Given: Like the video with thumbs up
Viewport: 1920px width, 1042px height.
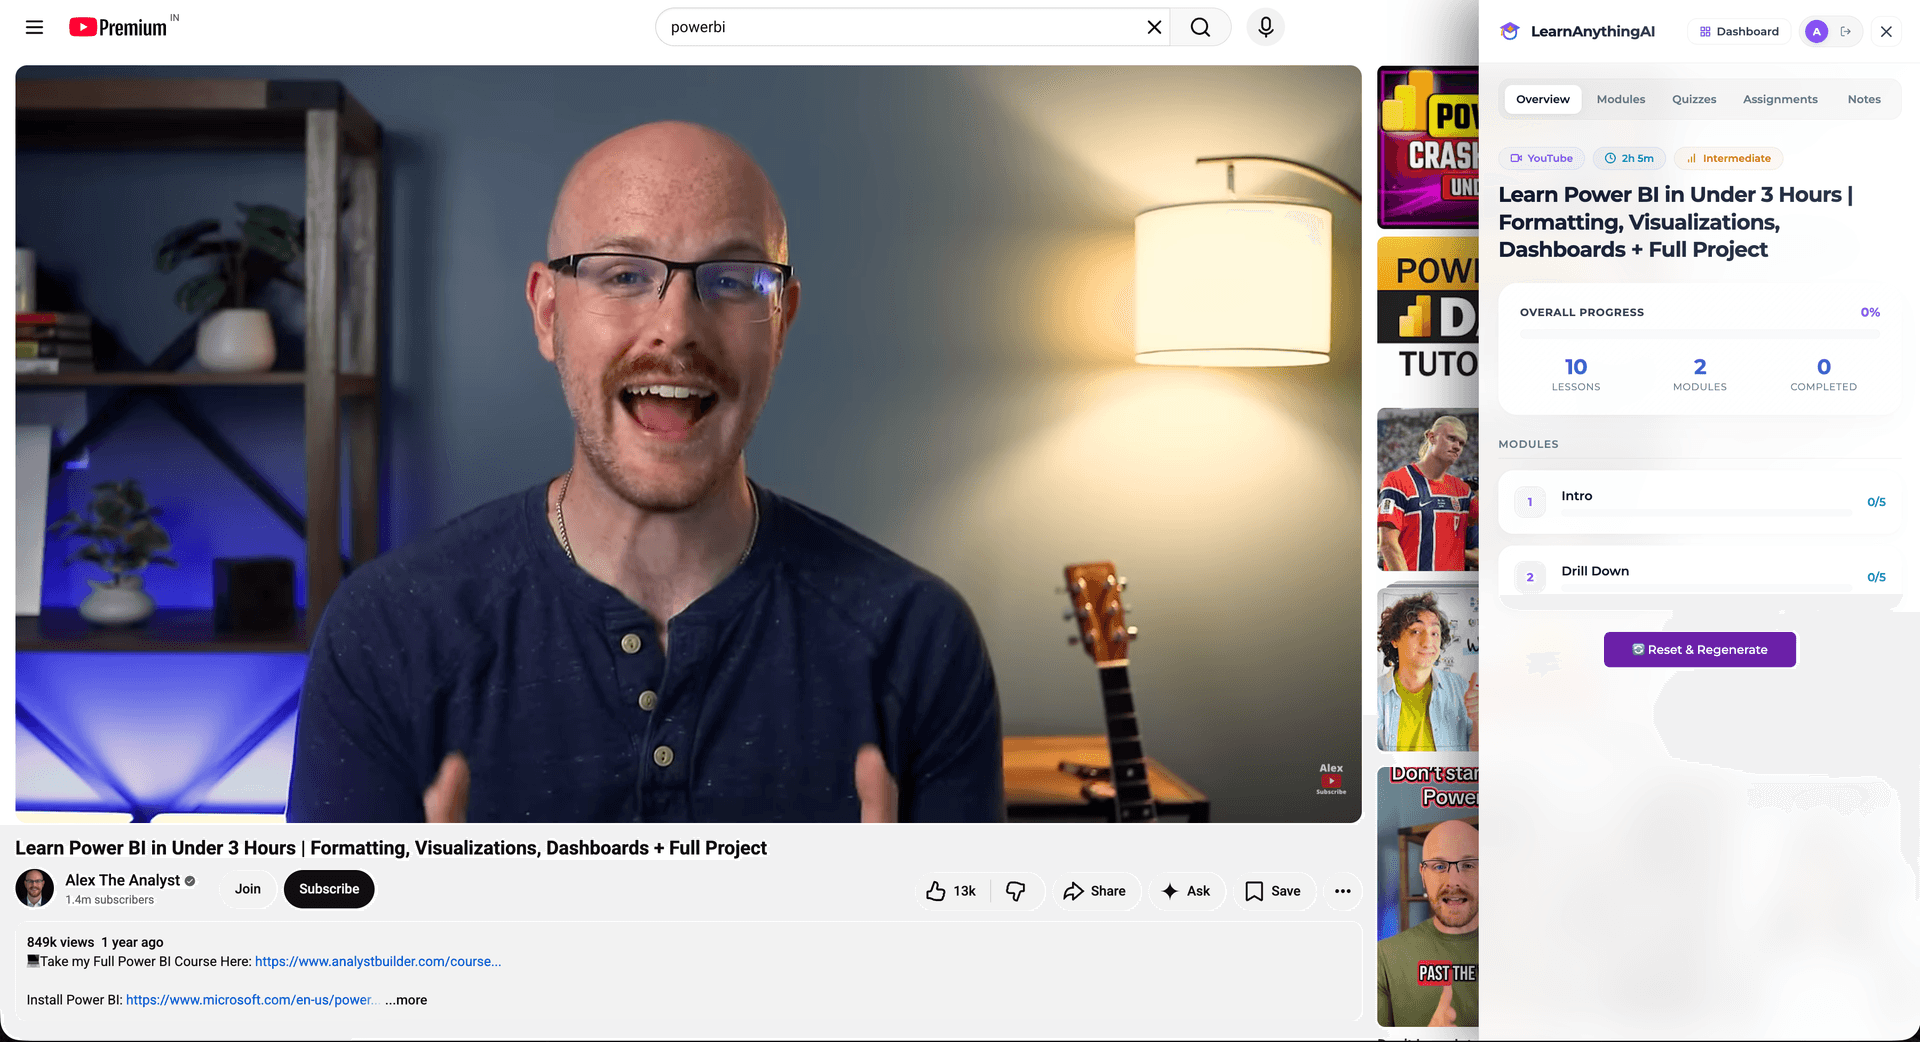Looking at the screenshot, I should point(950,891).
